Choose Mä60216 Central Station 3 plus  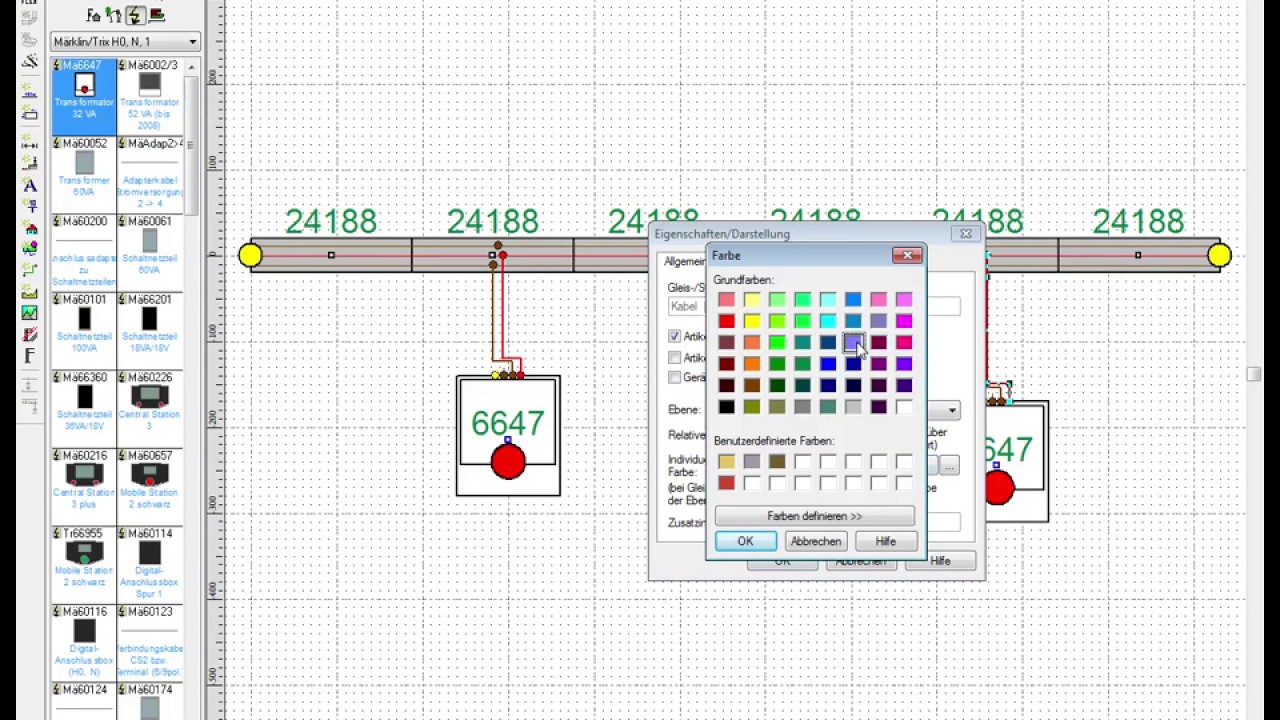point(84,487)
